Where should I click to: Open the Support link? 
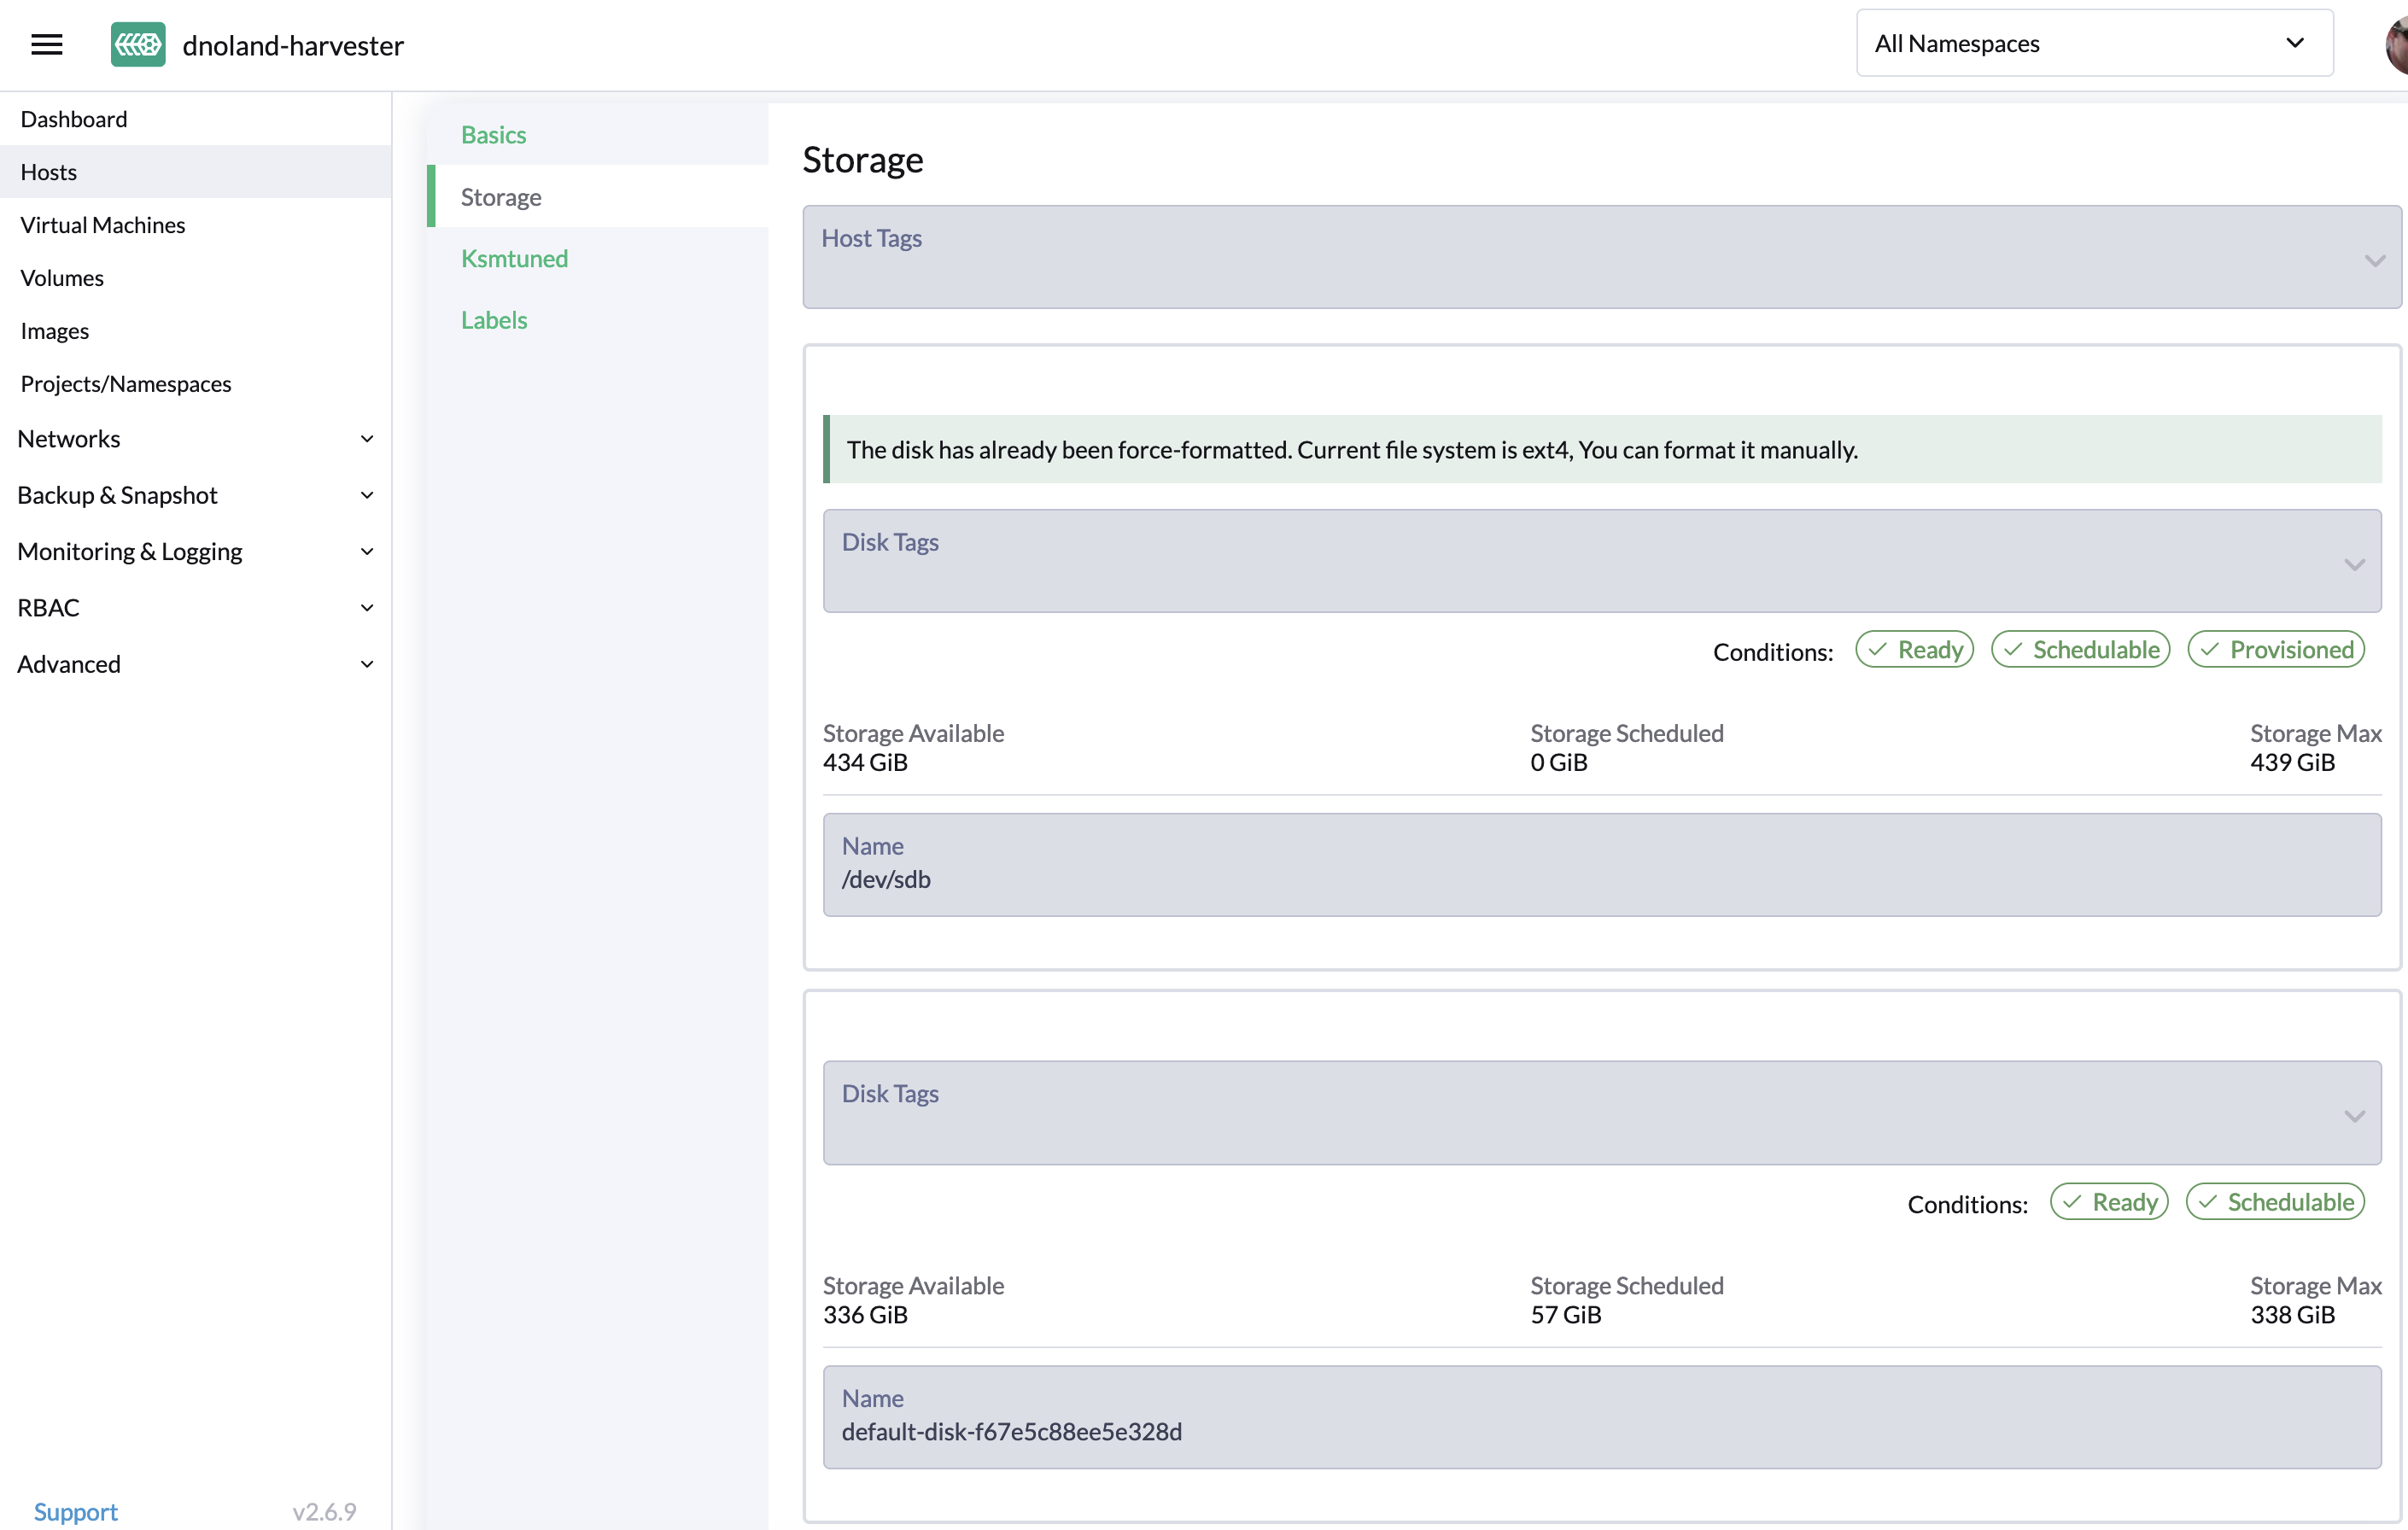point(75,1511)
